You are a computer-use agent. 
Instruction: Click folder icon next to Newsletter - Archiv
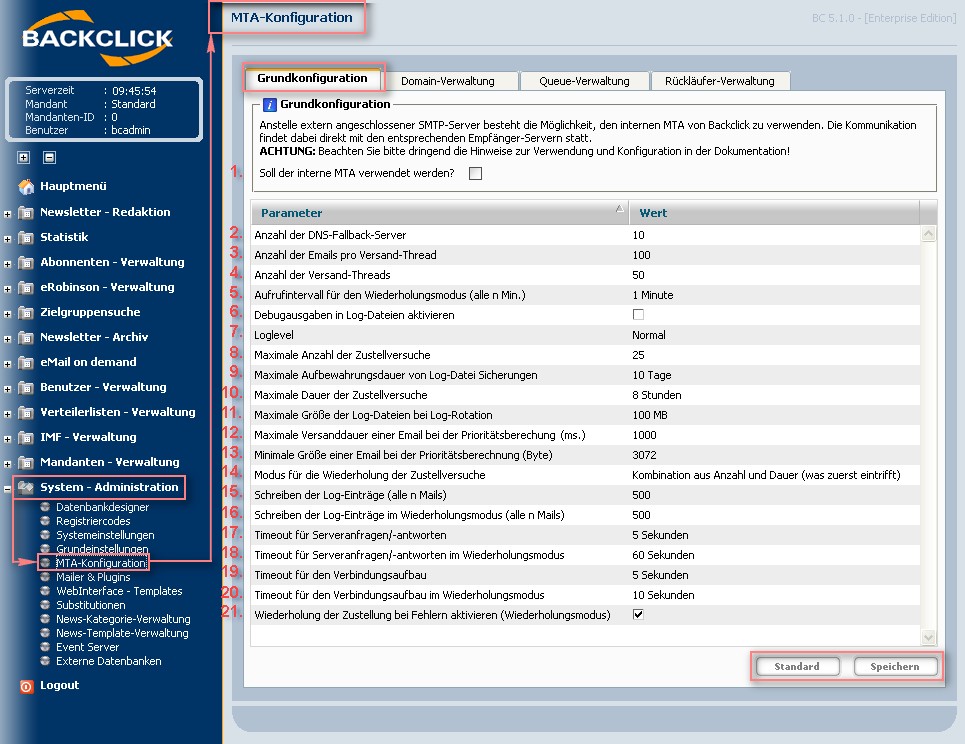click(x=26, y=337)
